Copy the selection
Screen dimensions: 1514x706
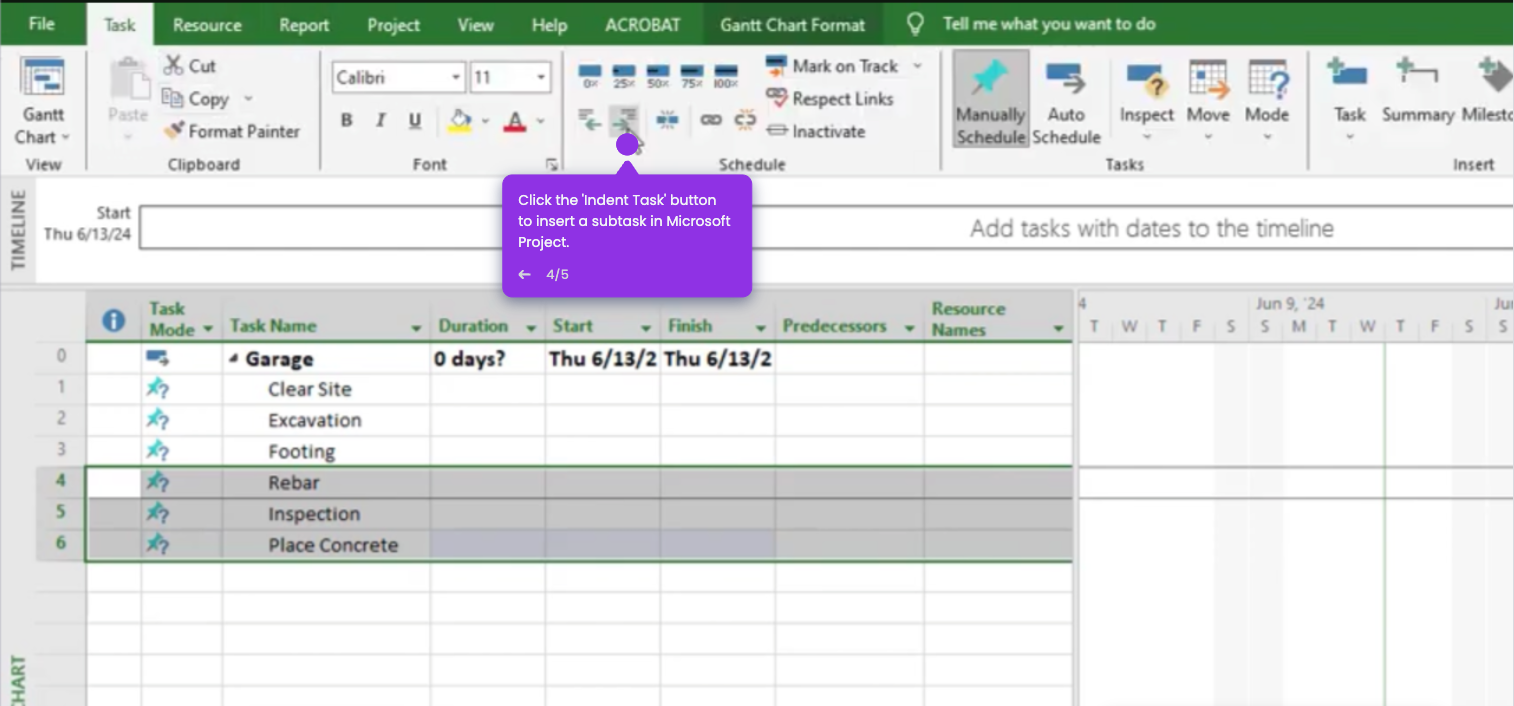[197, 98]
